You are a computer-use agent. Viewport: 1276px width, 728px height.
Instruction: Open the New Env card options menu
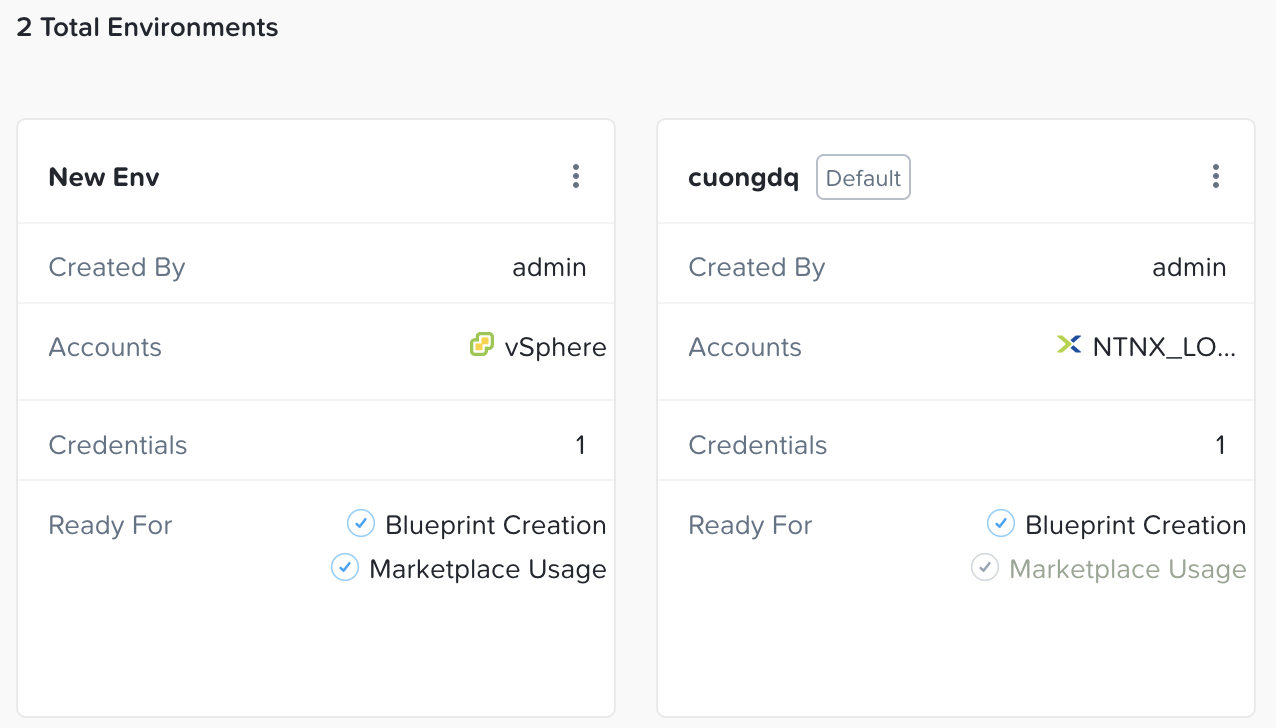coord(575,177)
